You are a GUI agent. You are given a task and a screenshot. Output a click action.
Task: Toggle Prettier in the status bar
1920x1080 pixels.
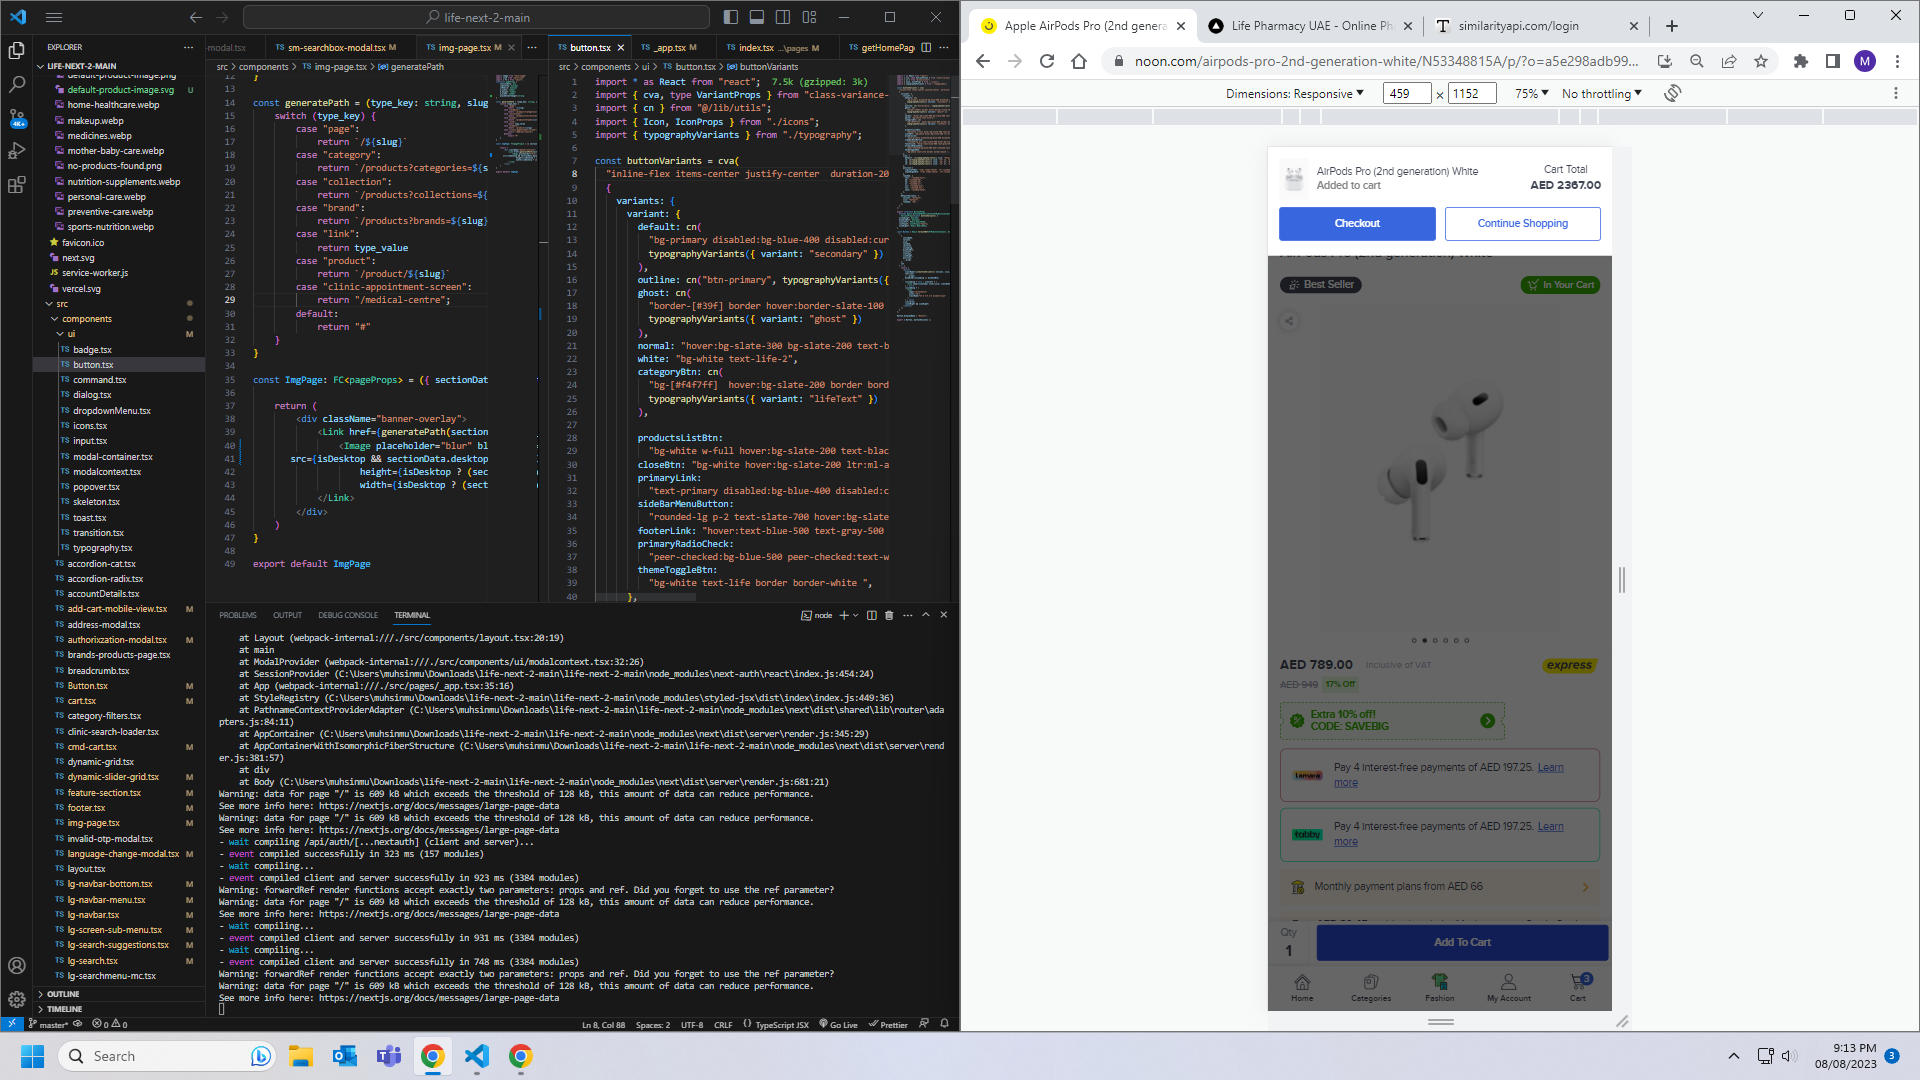(888, 1024)
